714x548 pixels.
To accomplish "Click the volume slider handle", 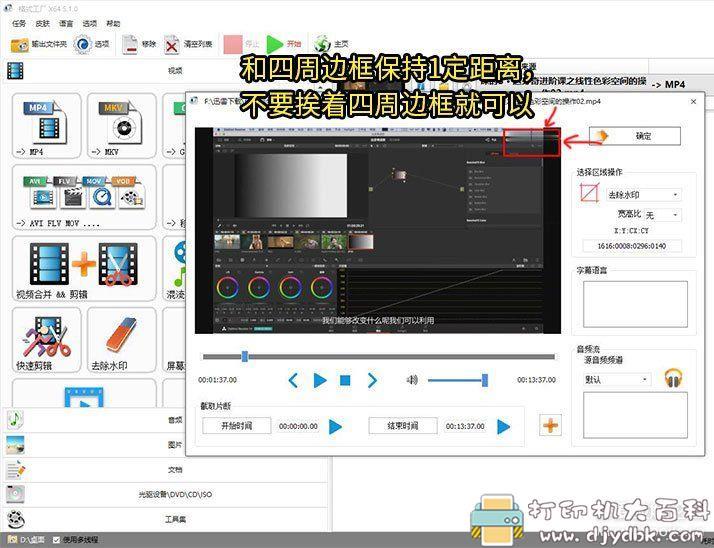I will tap(485, 379).
